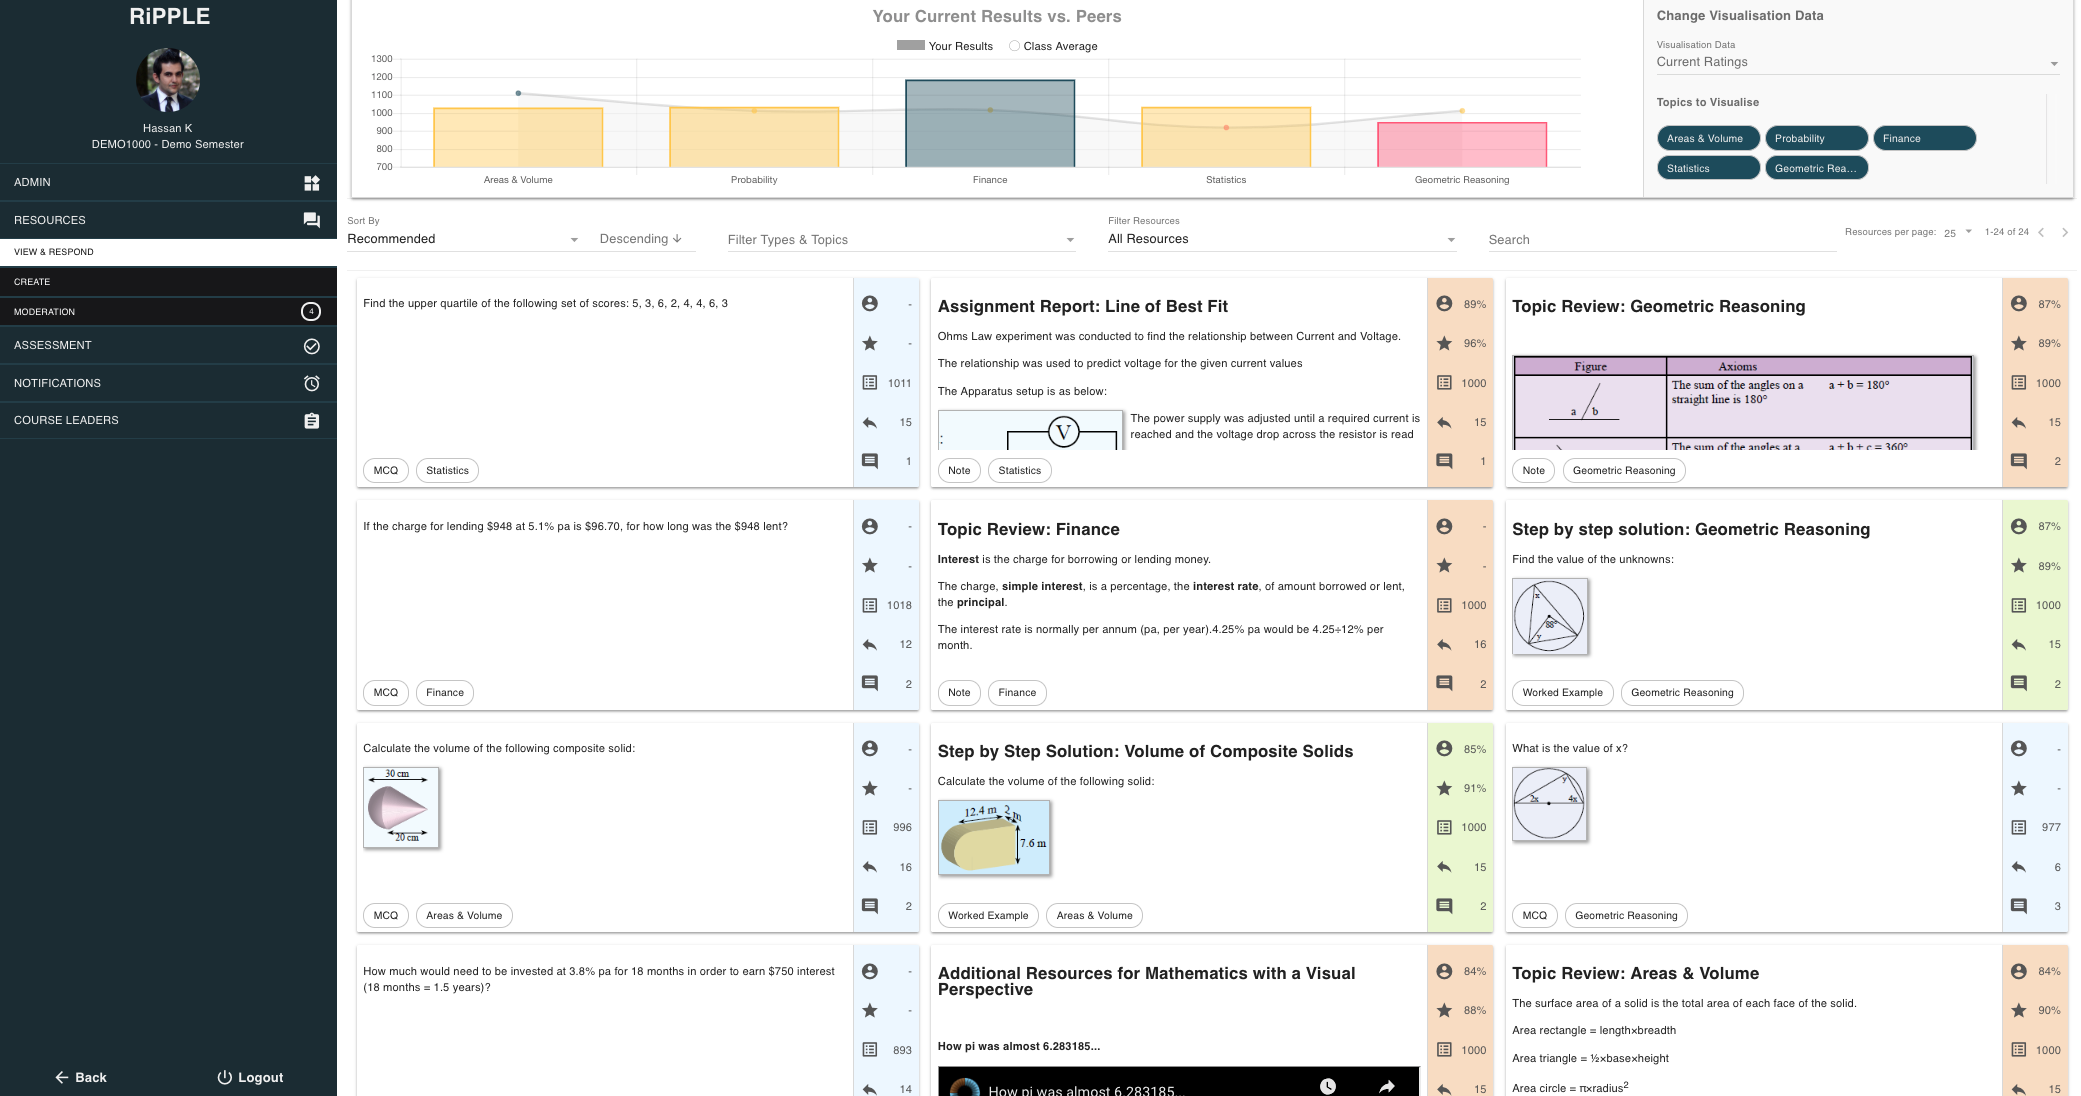Click watch later clock on pi video
The image size is (2081, 1096).
point(1328,1086)
